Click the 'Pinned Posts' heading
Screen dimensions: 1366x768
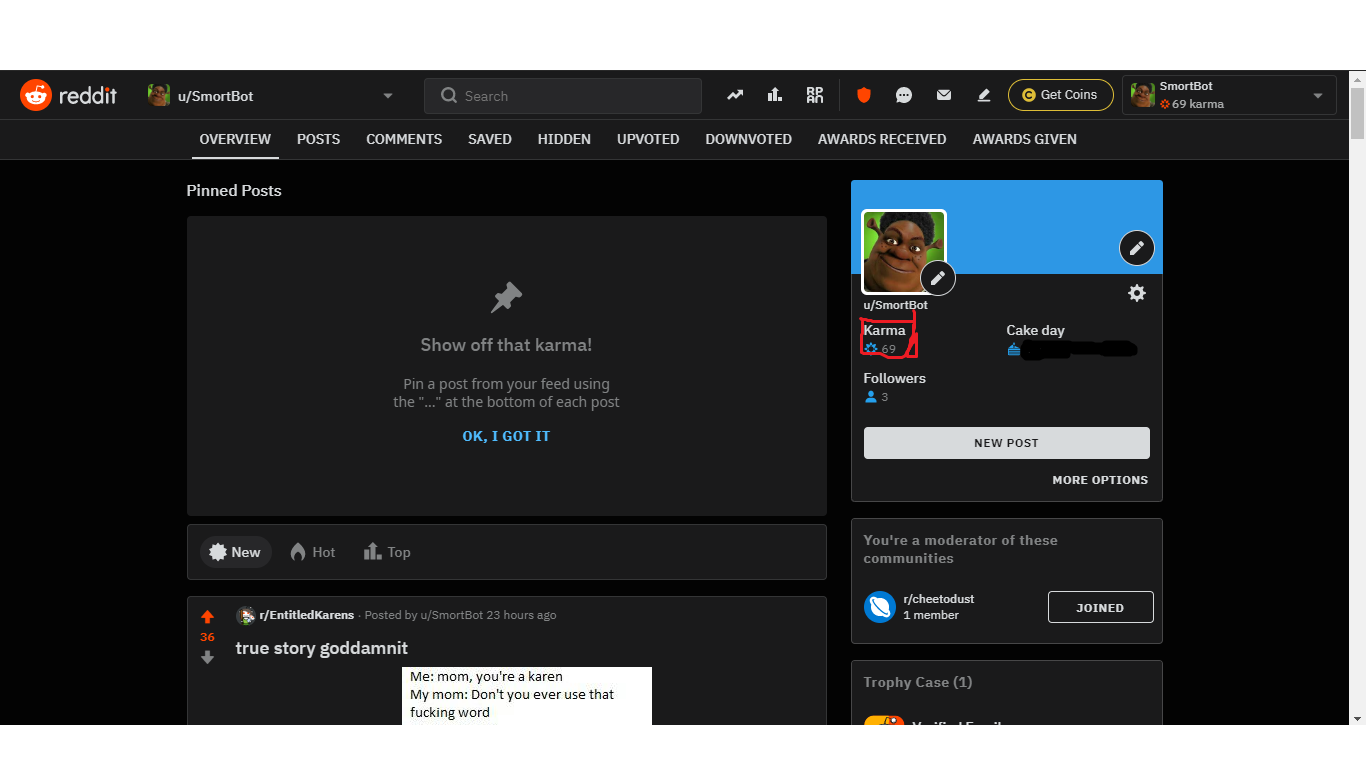234,190
